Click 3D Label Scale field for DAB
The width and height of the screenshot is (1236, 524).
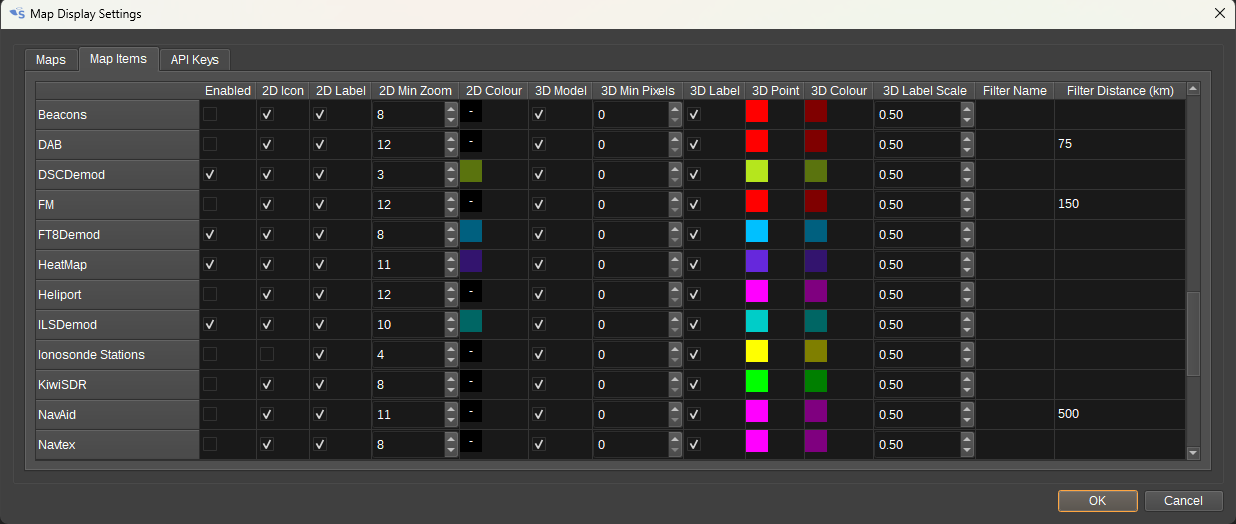tap(916, 145)
